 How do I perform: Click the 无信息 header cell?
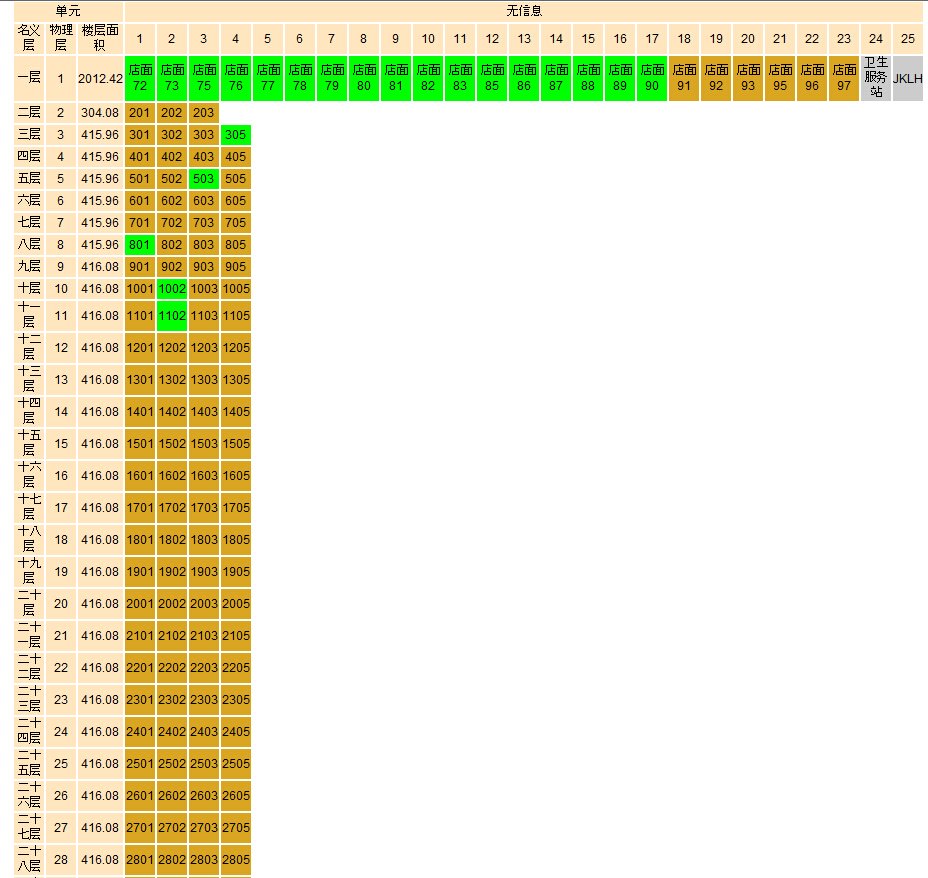coord(524,11)
